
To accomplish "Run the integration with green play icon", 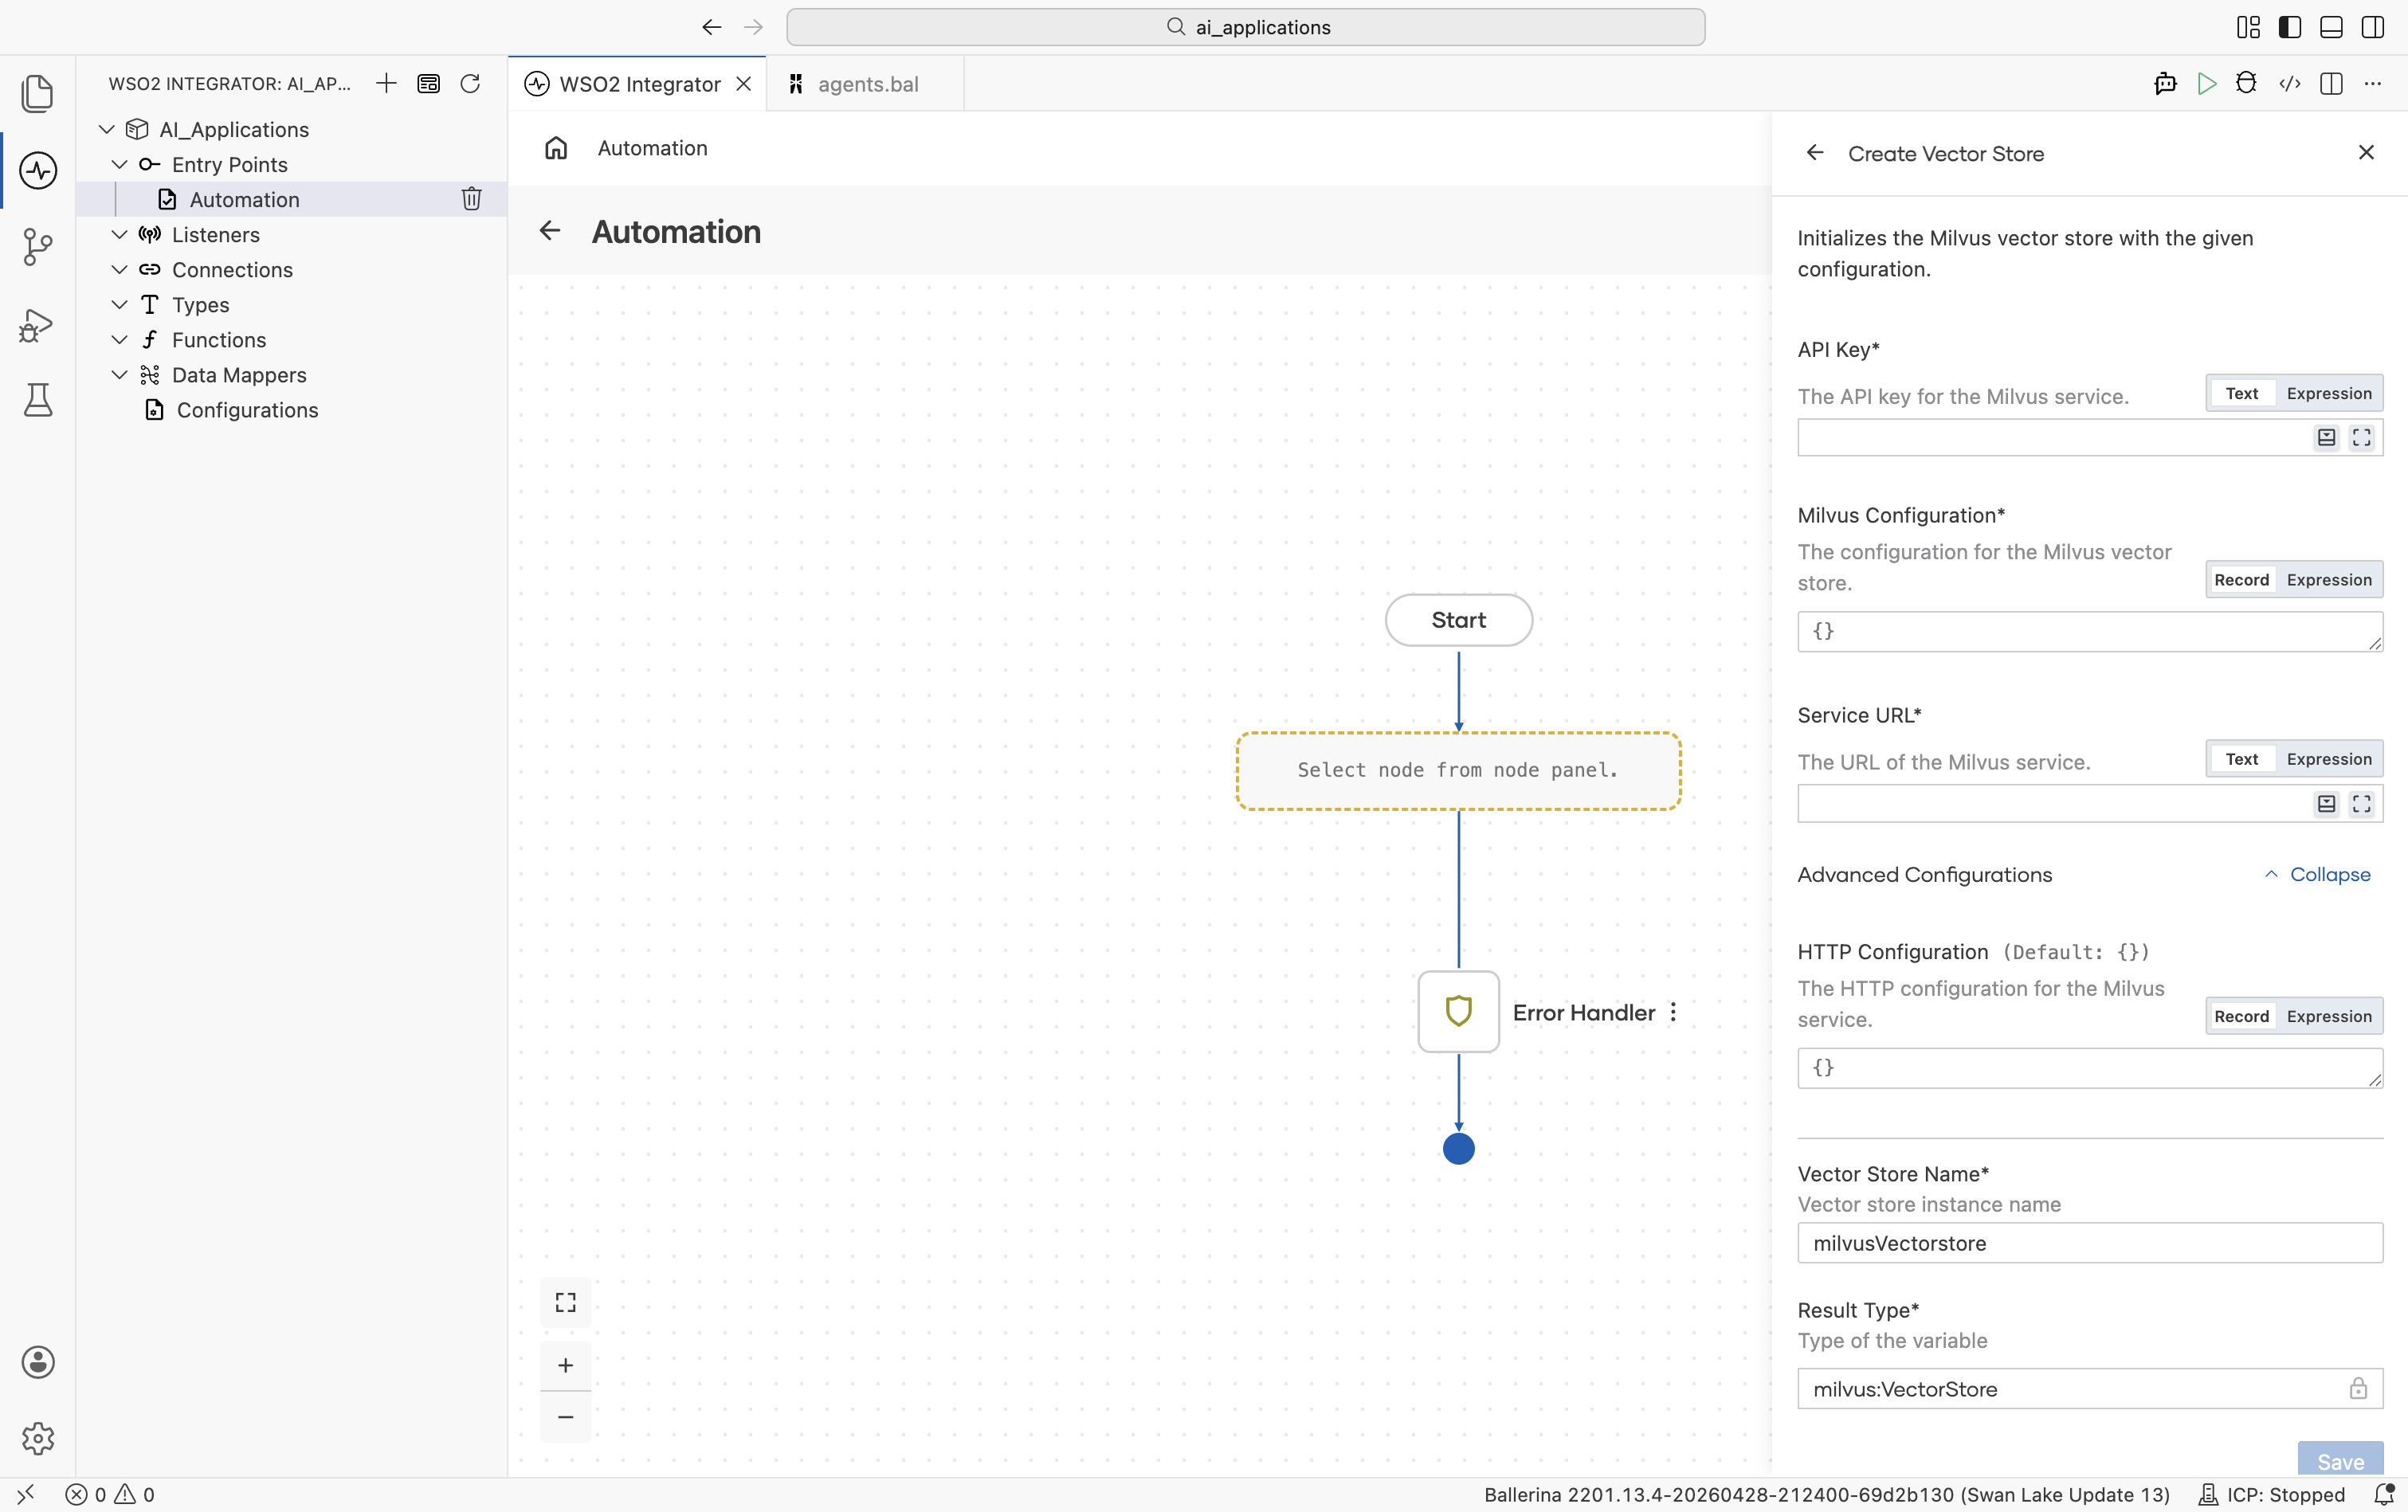I will pos(2206,83).
